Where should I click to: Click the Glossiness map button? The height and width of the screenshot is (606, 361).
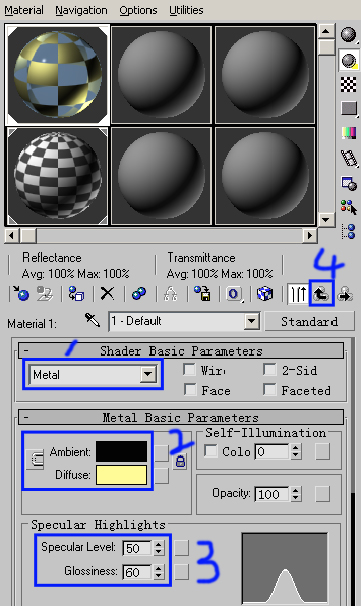pyautogui.click(x=181, y=572)
